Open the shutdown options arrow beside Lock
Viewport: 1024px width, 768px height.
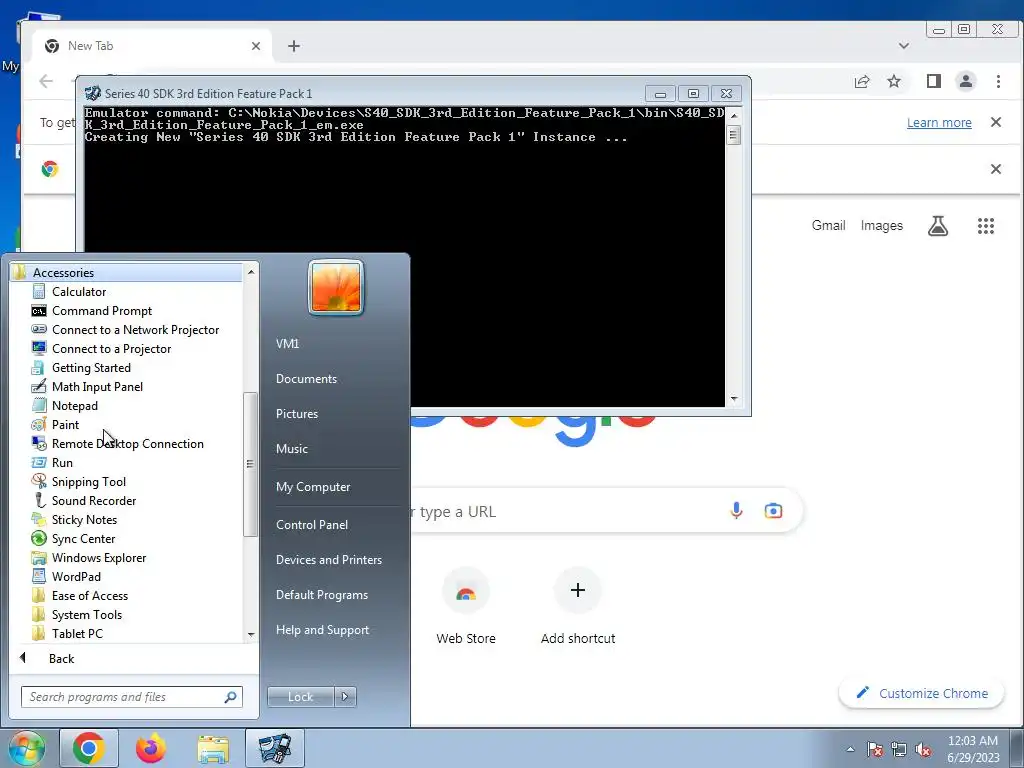(x=345, y=697)
